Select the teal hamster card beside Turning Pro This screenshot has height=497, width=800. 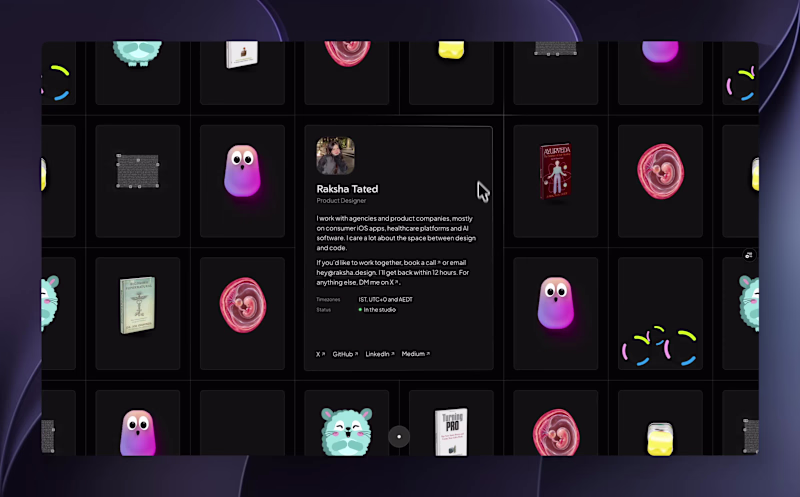point(346,423)
